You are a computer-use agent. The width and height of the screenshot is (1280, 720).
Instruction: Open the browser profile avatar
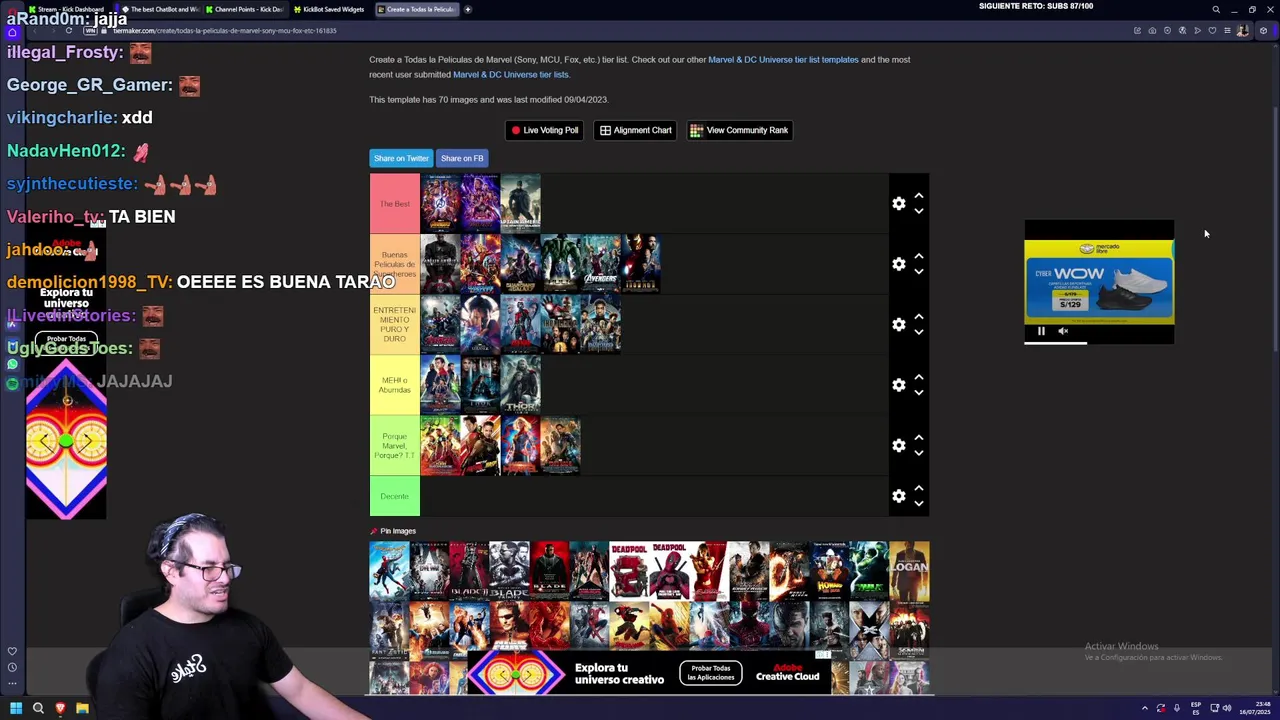coord(1242,31)
